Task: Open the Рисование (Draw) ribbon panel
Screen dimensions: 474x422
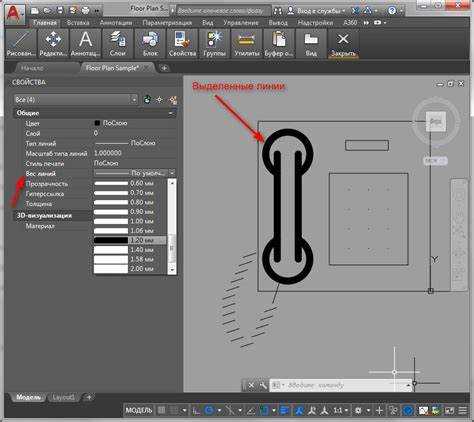Action: pos(21,43)
